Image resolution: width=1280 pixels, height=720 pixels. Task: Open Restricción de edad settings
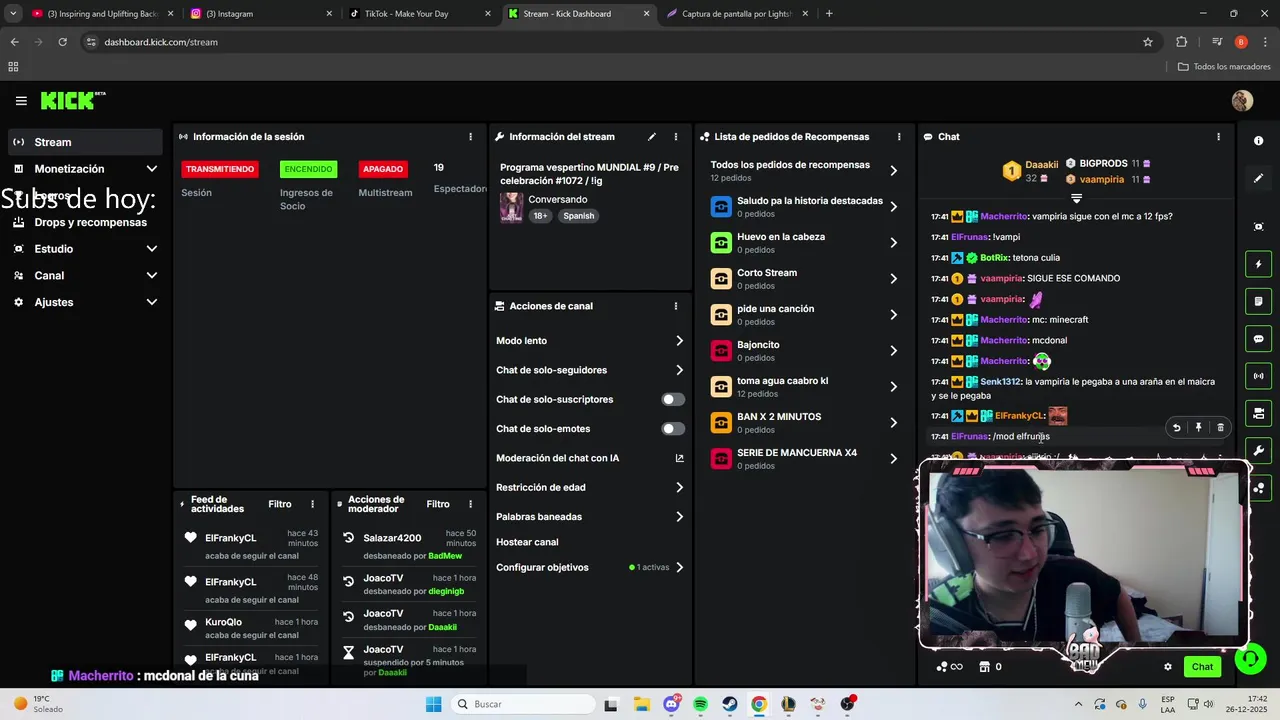pos(590,487)
